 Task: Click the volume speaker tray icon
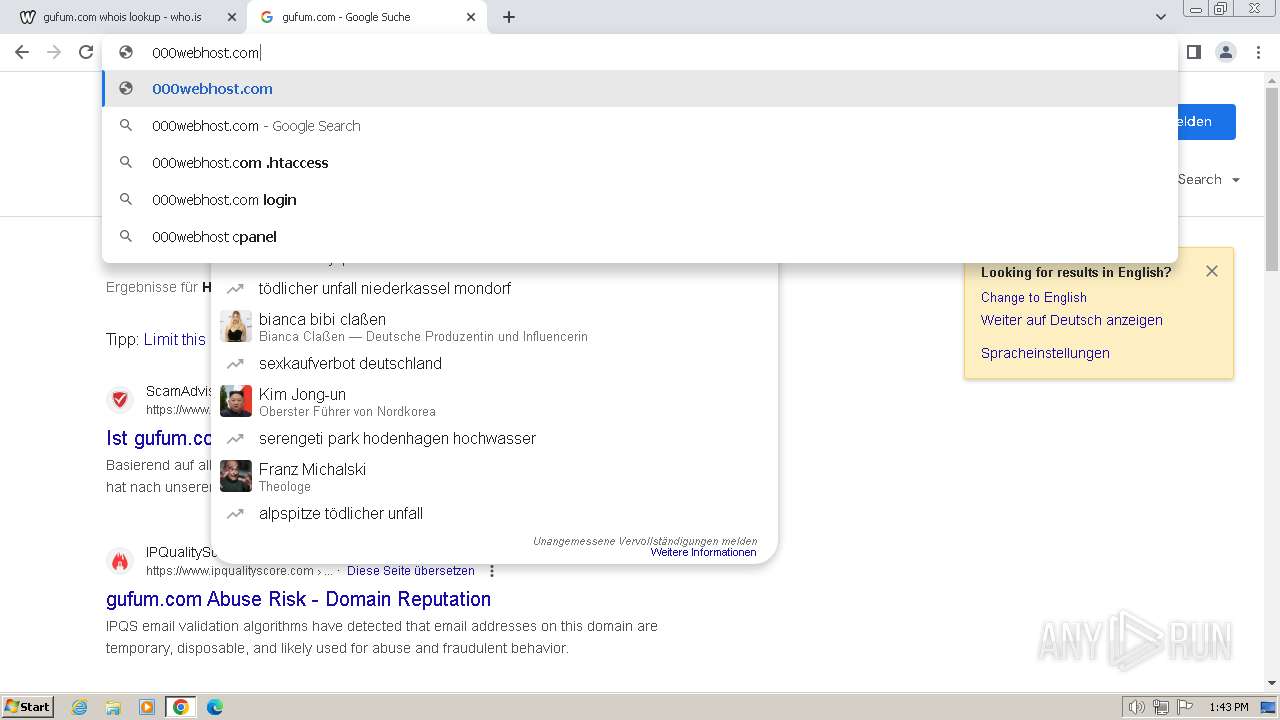(x=1137, y=707)
